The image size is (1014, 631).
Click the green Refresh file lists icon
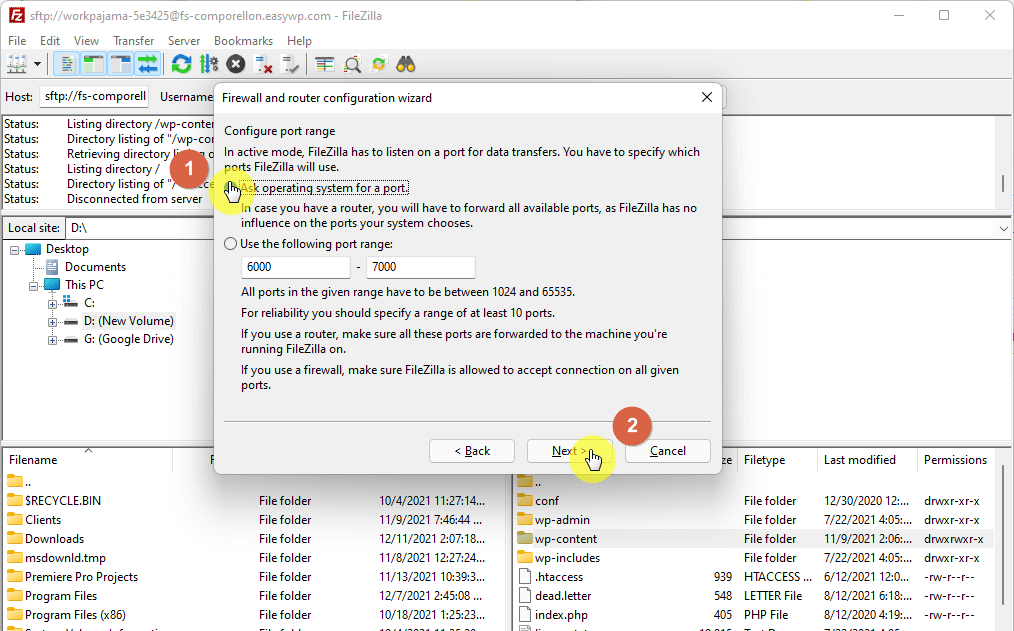pyautogui.click(x=182, y=65)
